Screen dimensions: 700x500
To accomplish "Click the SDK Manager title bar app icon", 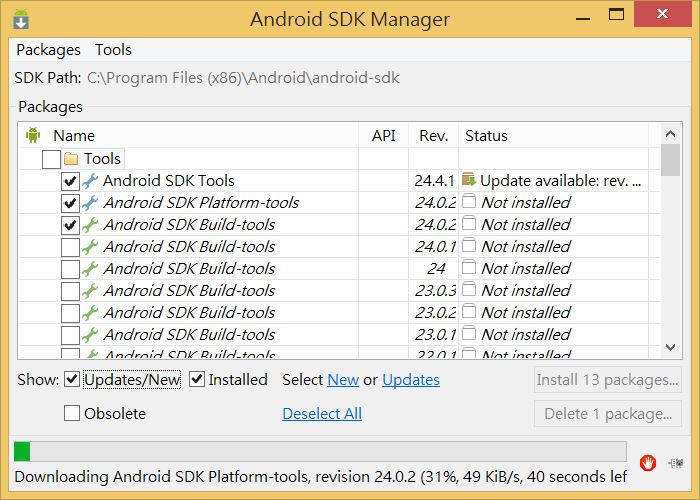I will (21, 19).
